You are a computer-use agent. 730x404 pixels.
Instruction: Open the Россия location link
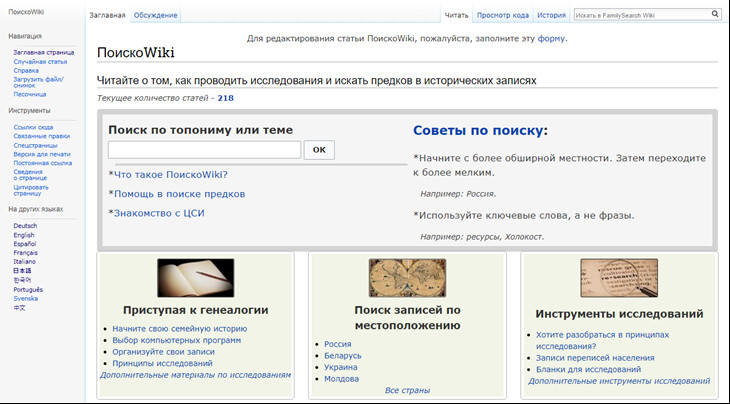[x=338, y=344]
